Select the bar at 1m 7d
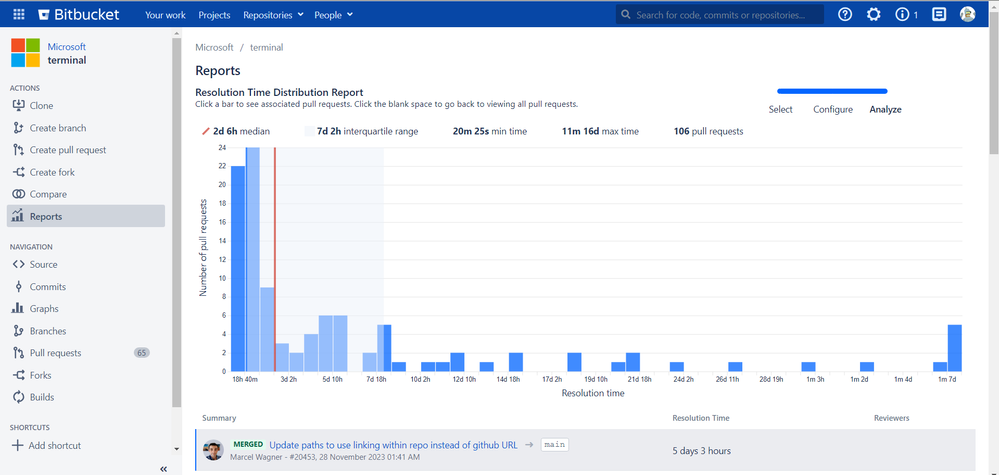 [954, 348]
